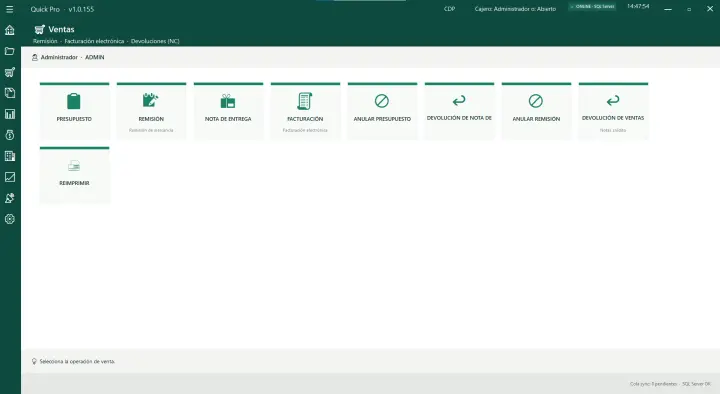This screenshot has width=720, height=394.
Task: Click the ONLINE SQL Server status badge
Action: point(592,7)
